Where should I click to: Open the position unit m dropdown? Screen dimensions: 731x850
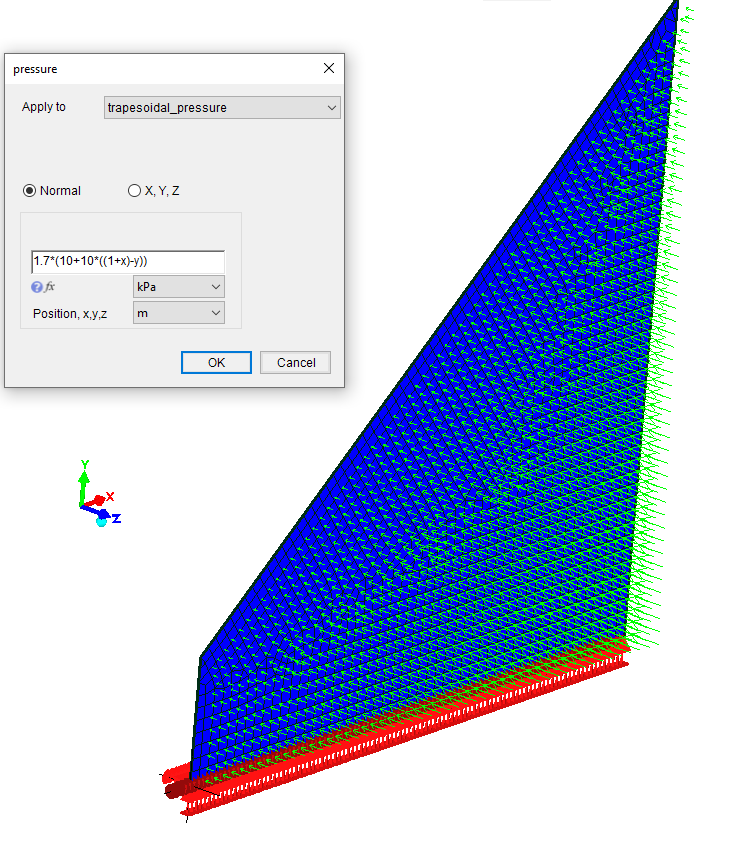click(x=179, y=313)
